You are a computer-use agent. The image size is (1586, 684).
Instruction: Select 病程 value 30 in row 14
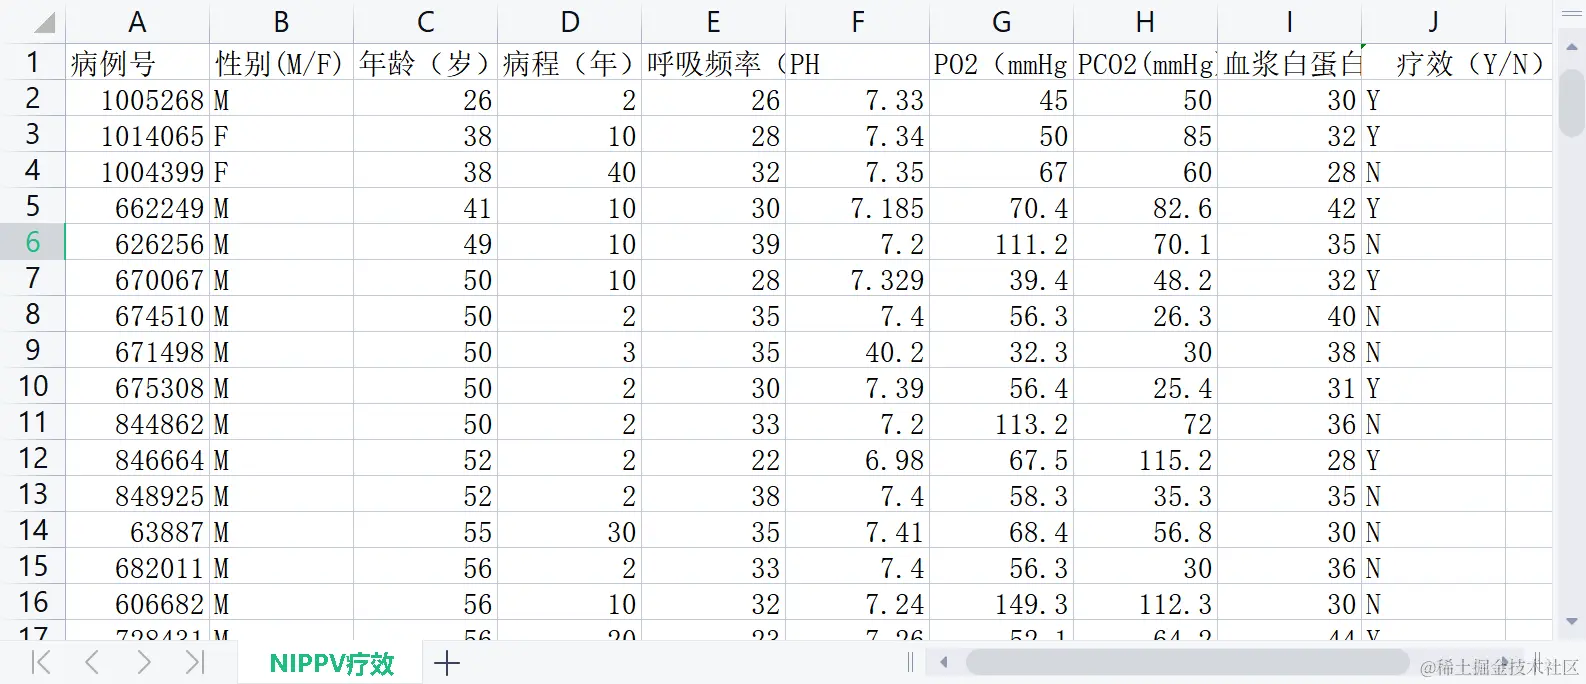click(570, 531)
